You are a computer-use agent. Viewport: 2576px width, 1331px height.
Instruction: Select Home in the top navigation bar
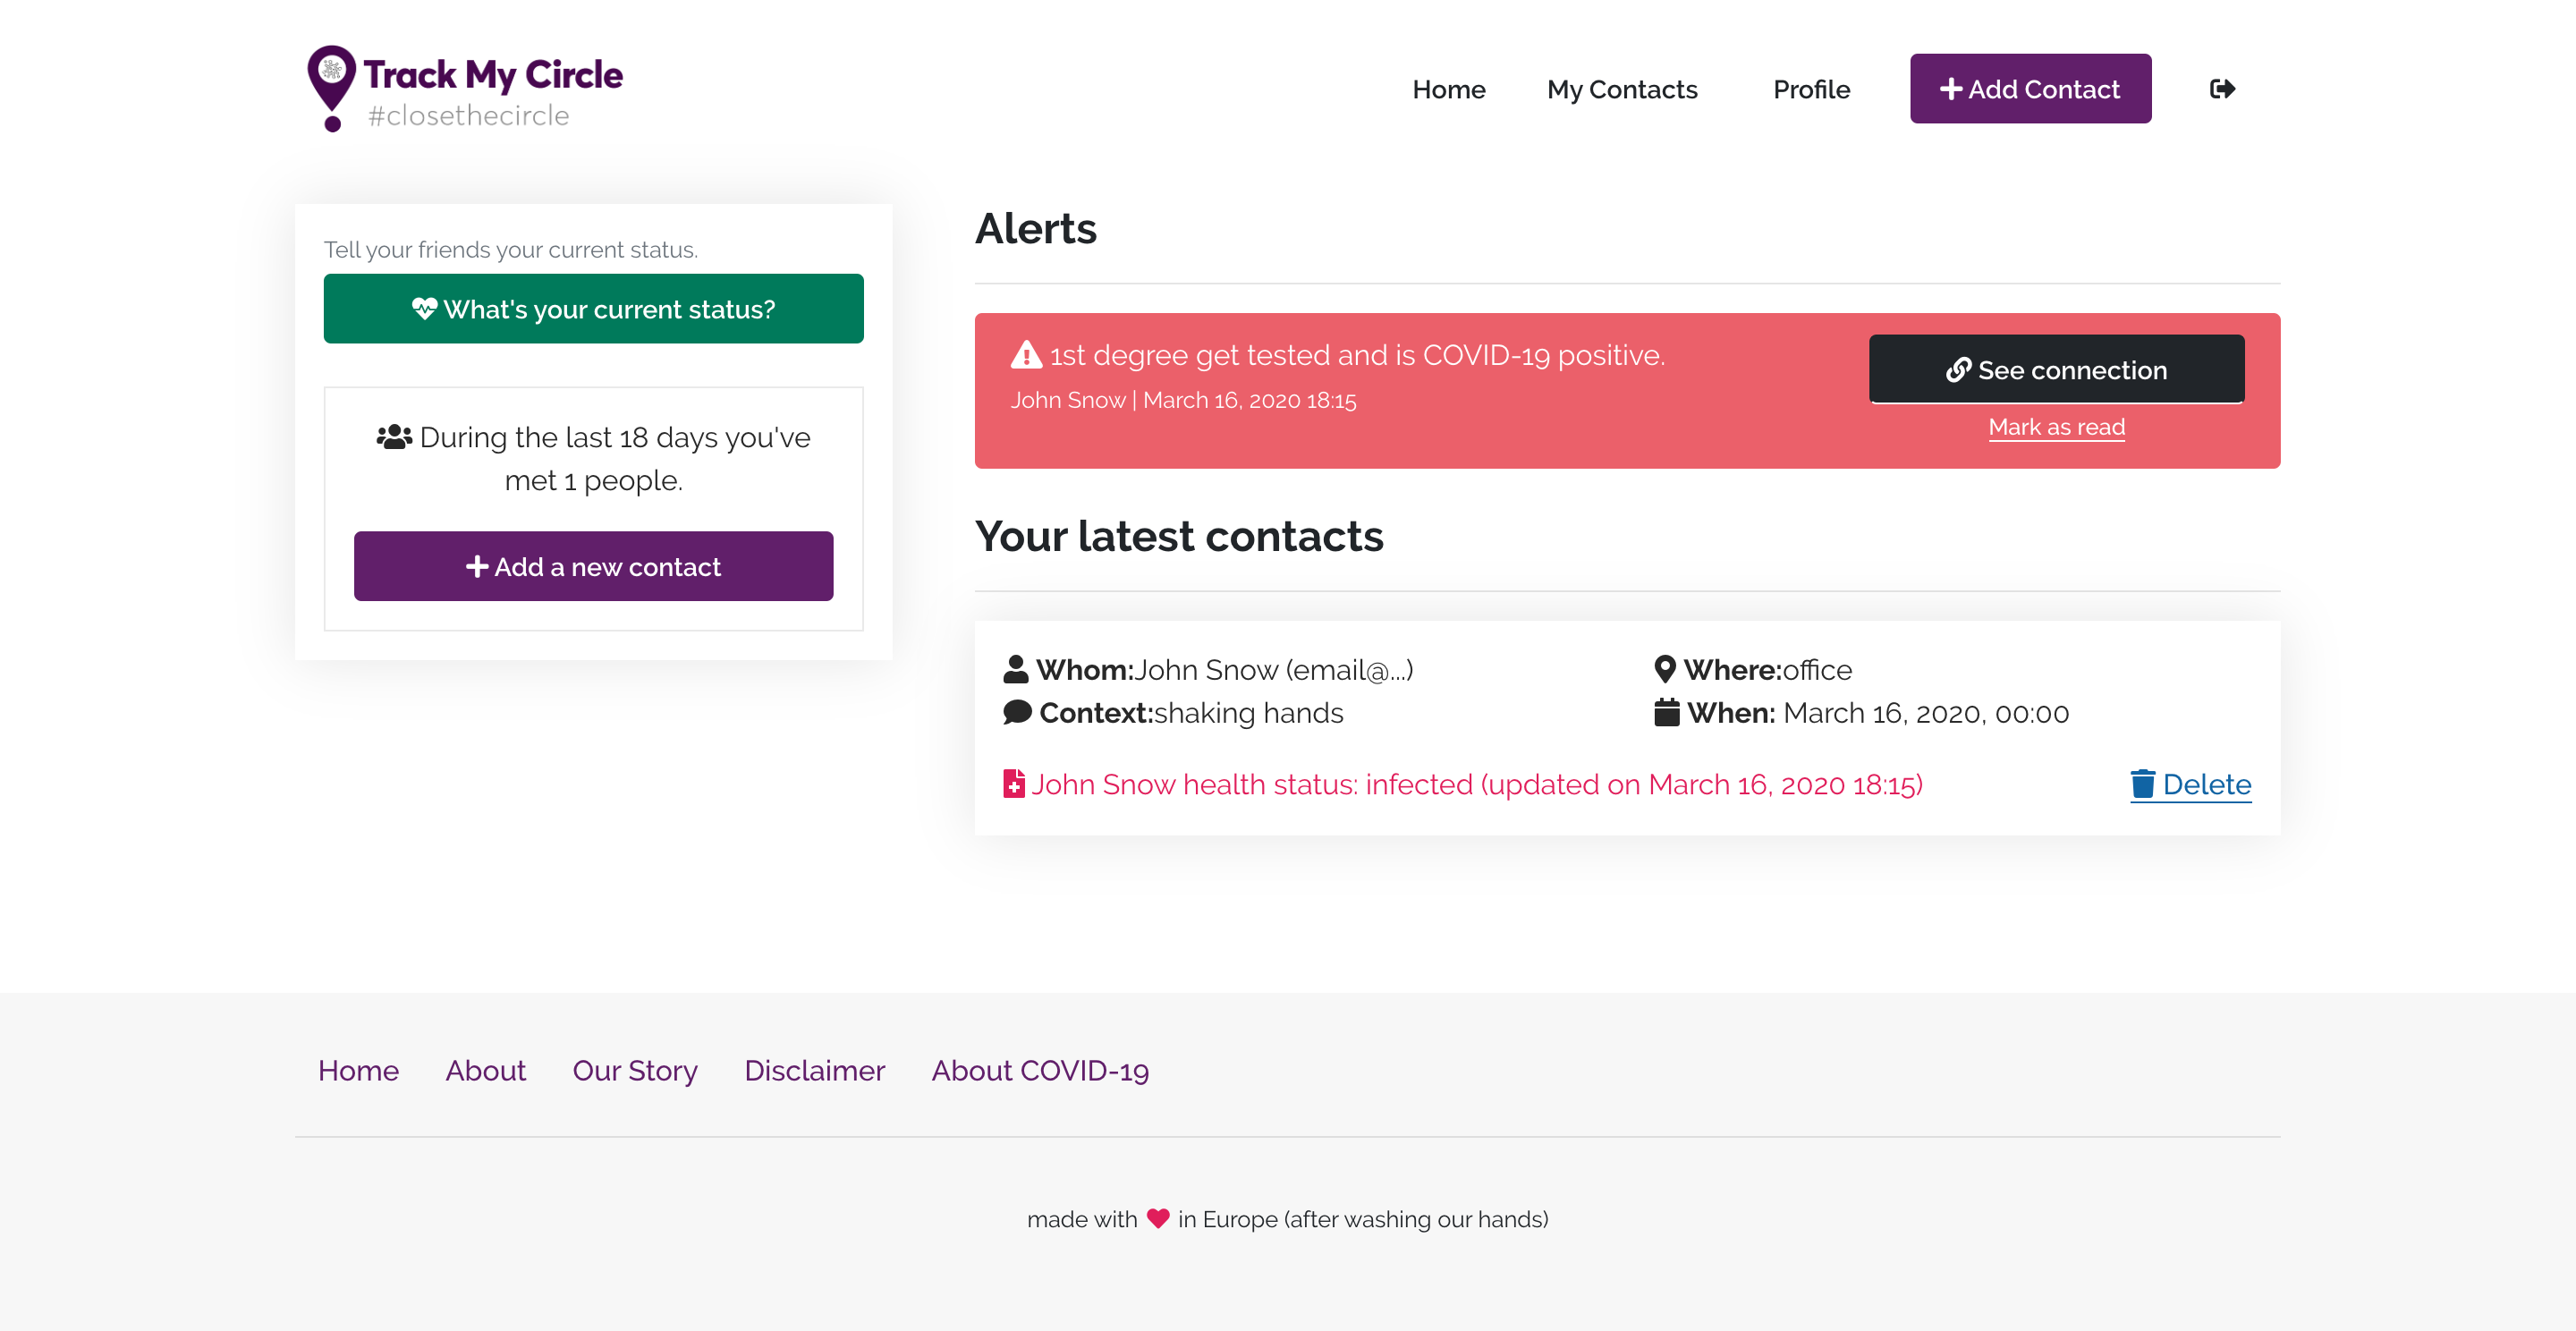tap(1448, 89)
